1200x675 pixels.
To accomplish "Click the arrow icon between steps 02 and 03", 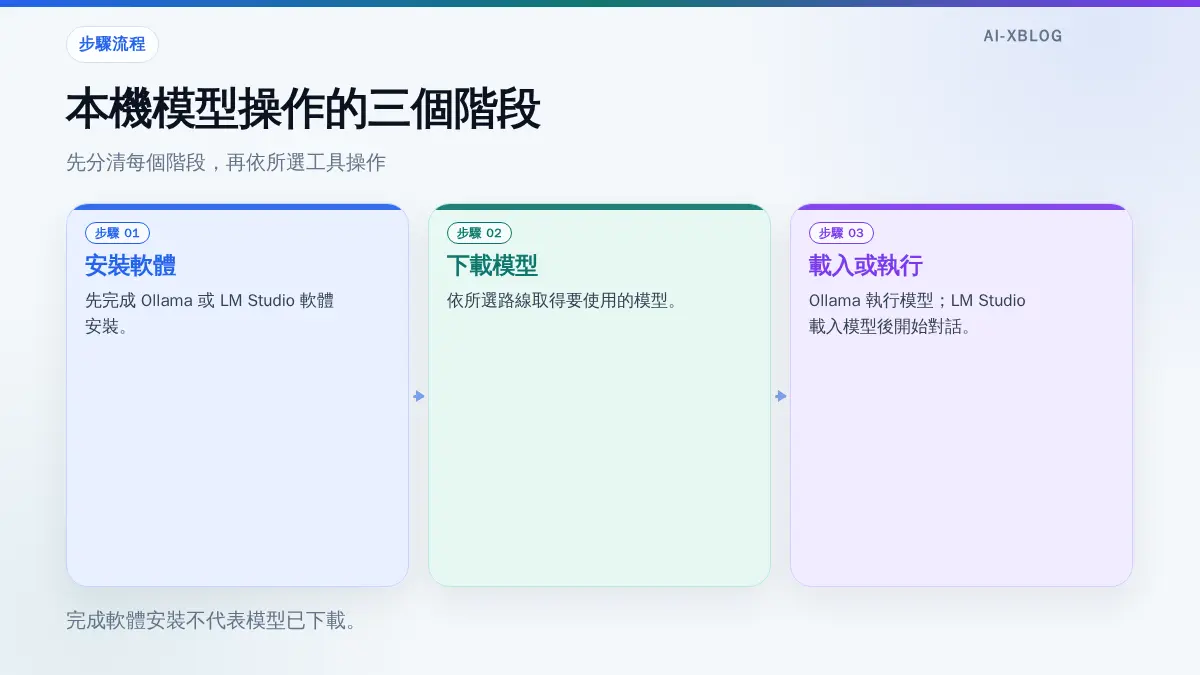I will point(781,396).
